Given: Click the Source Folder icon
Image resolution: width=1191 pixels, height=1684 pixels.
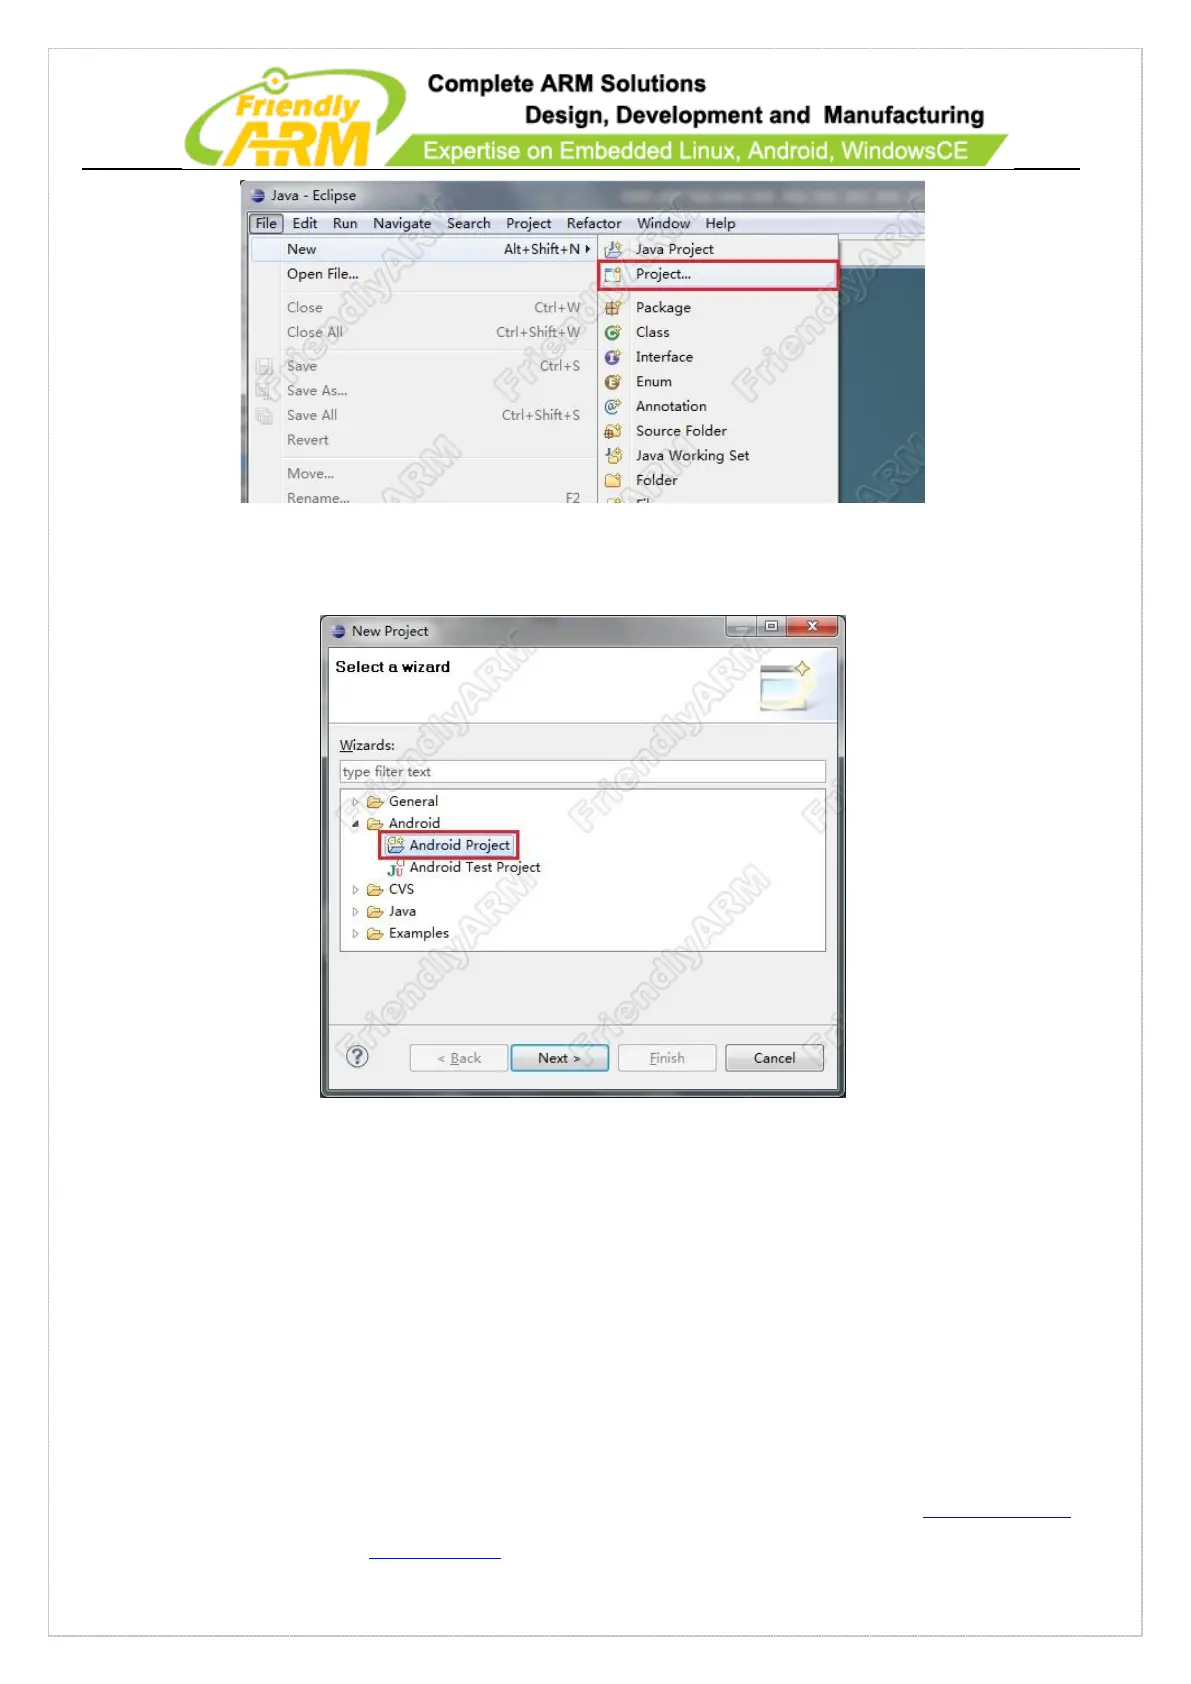Looking at the screenshot, I should click(x=613, y=431).
